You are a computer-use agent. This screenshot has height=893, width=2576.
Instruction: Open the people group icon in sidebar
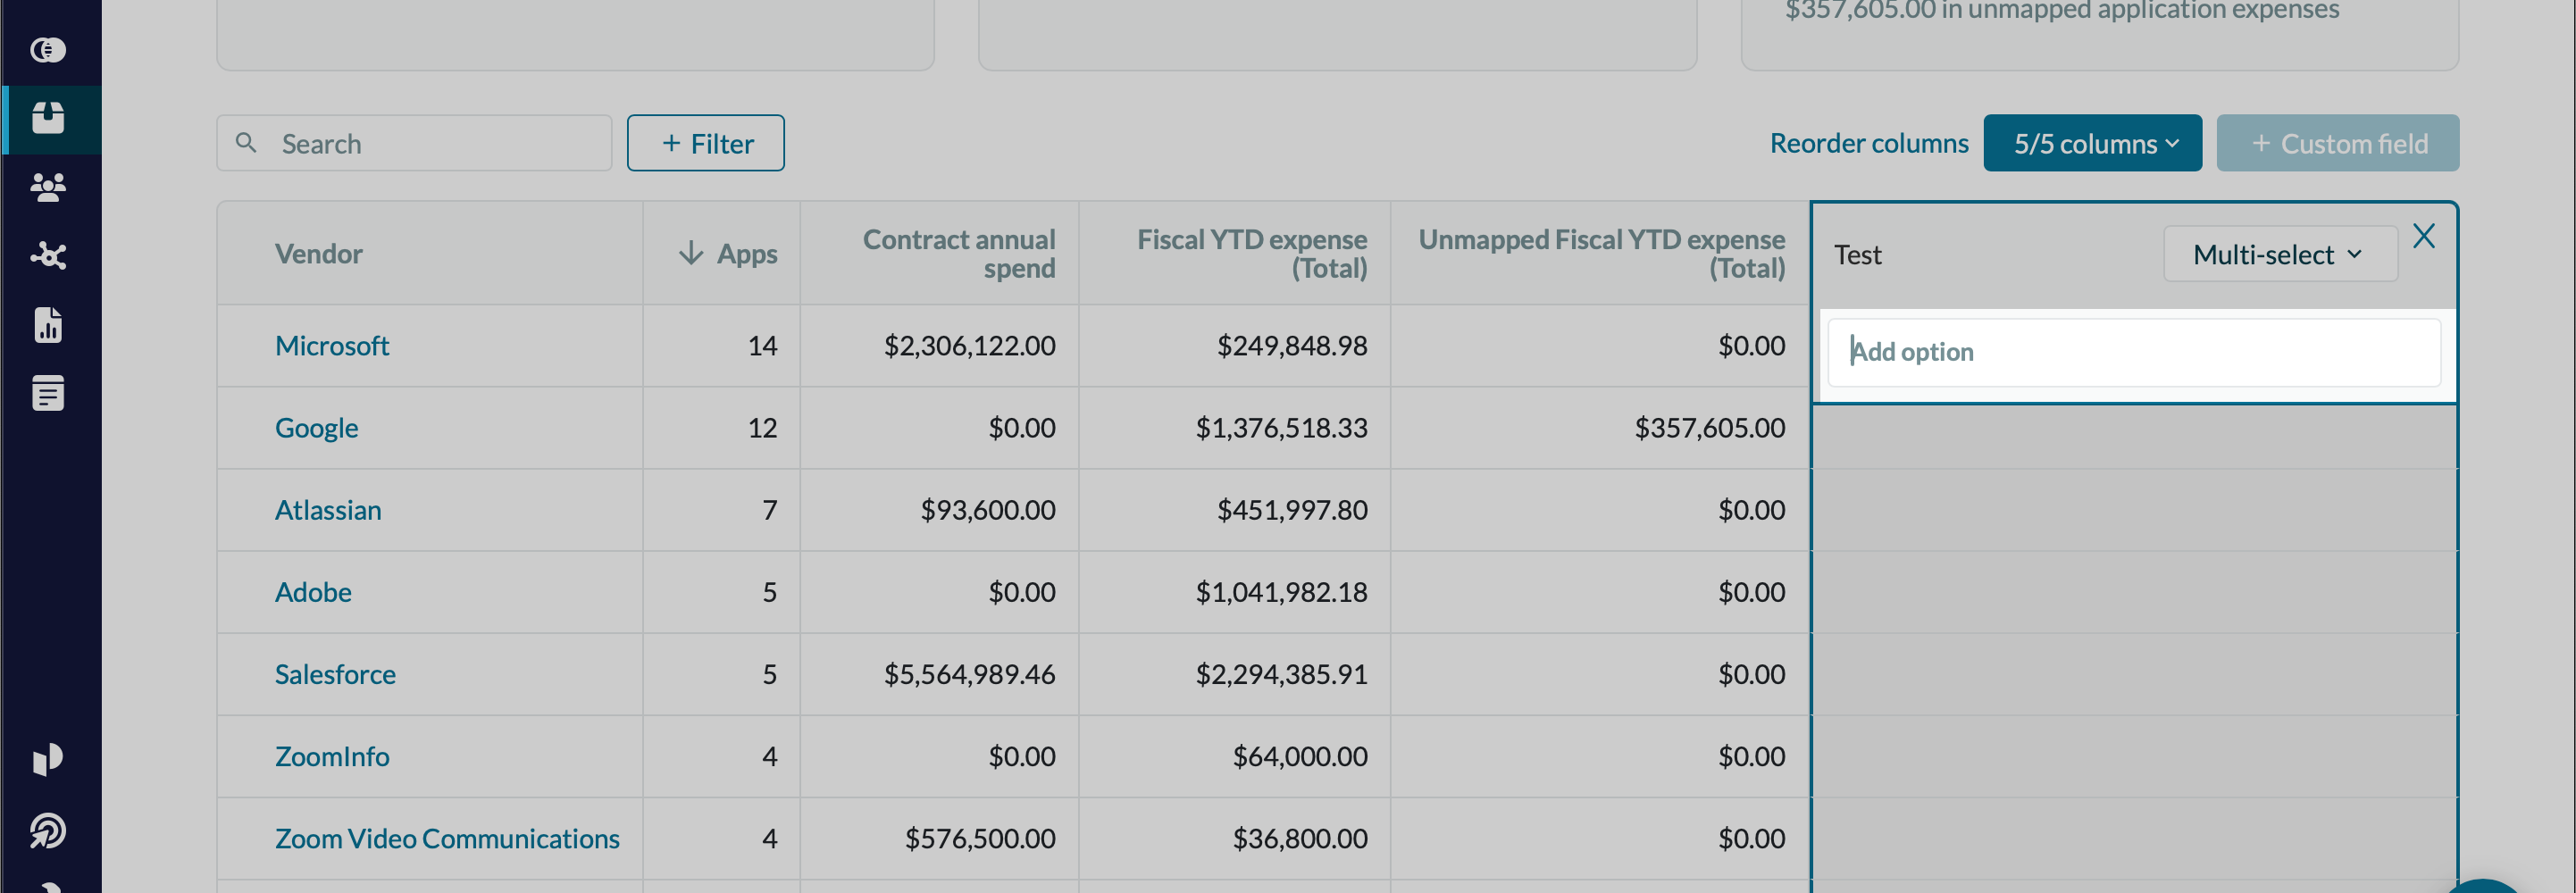pyautogui.click(x=48, y=187)
